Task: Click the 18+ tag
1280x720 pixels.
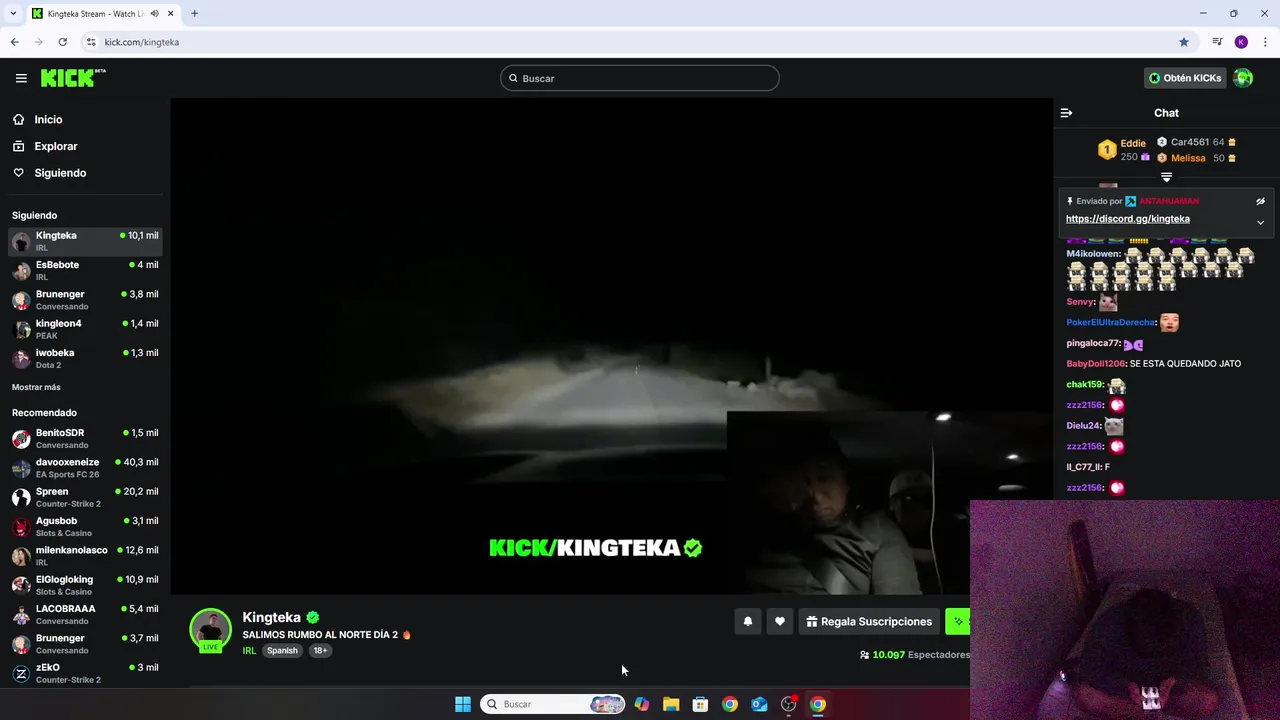Action: [320, 650]
